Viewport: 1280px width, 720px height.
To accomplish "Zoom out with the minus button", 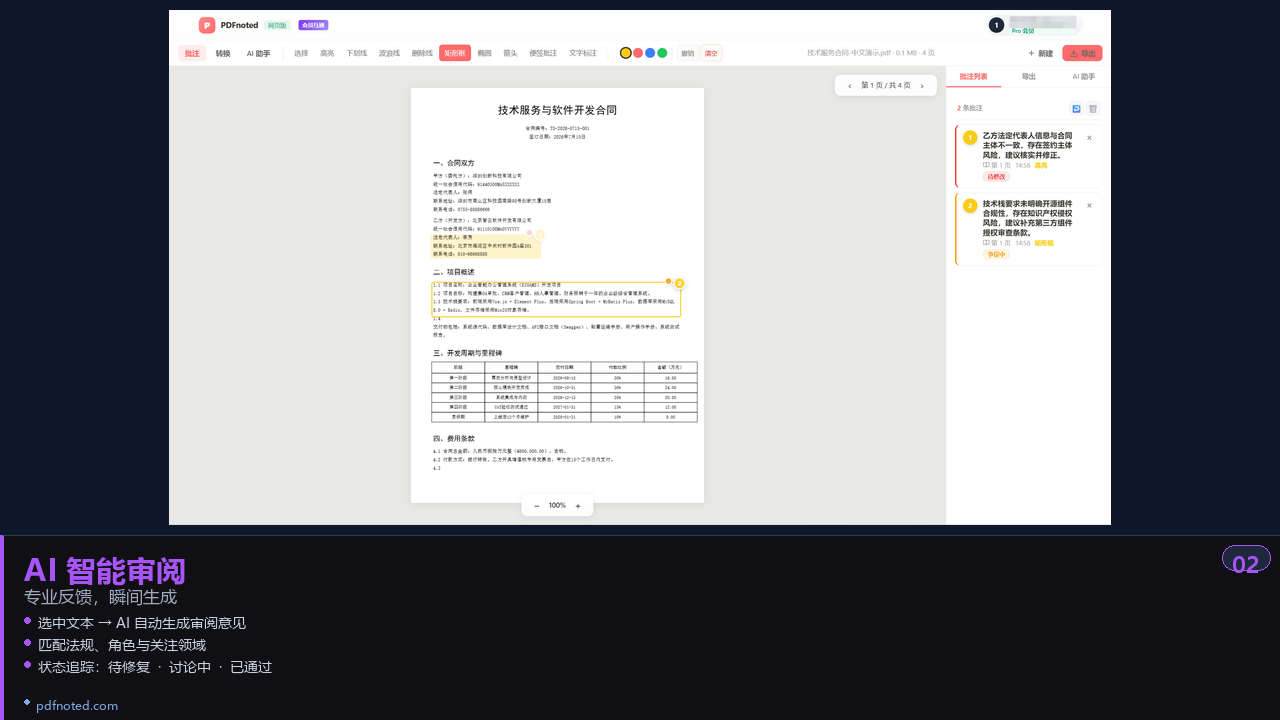I will tap(537, 506).
